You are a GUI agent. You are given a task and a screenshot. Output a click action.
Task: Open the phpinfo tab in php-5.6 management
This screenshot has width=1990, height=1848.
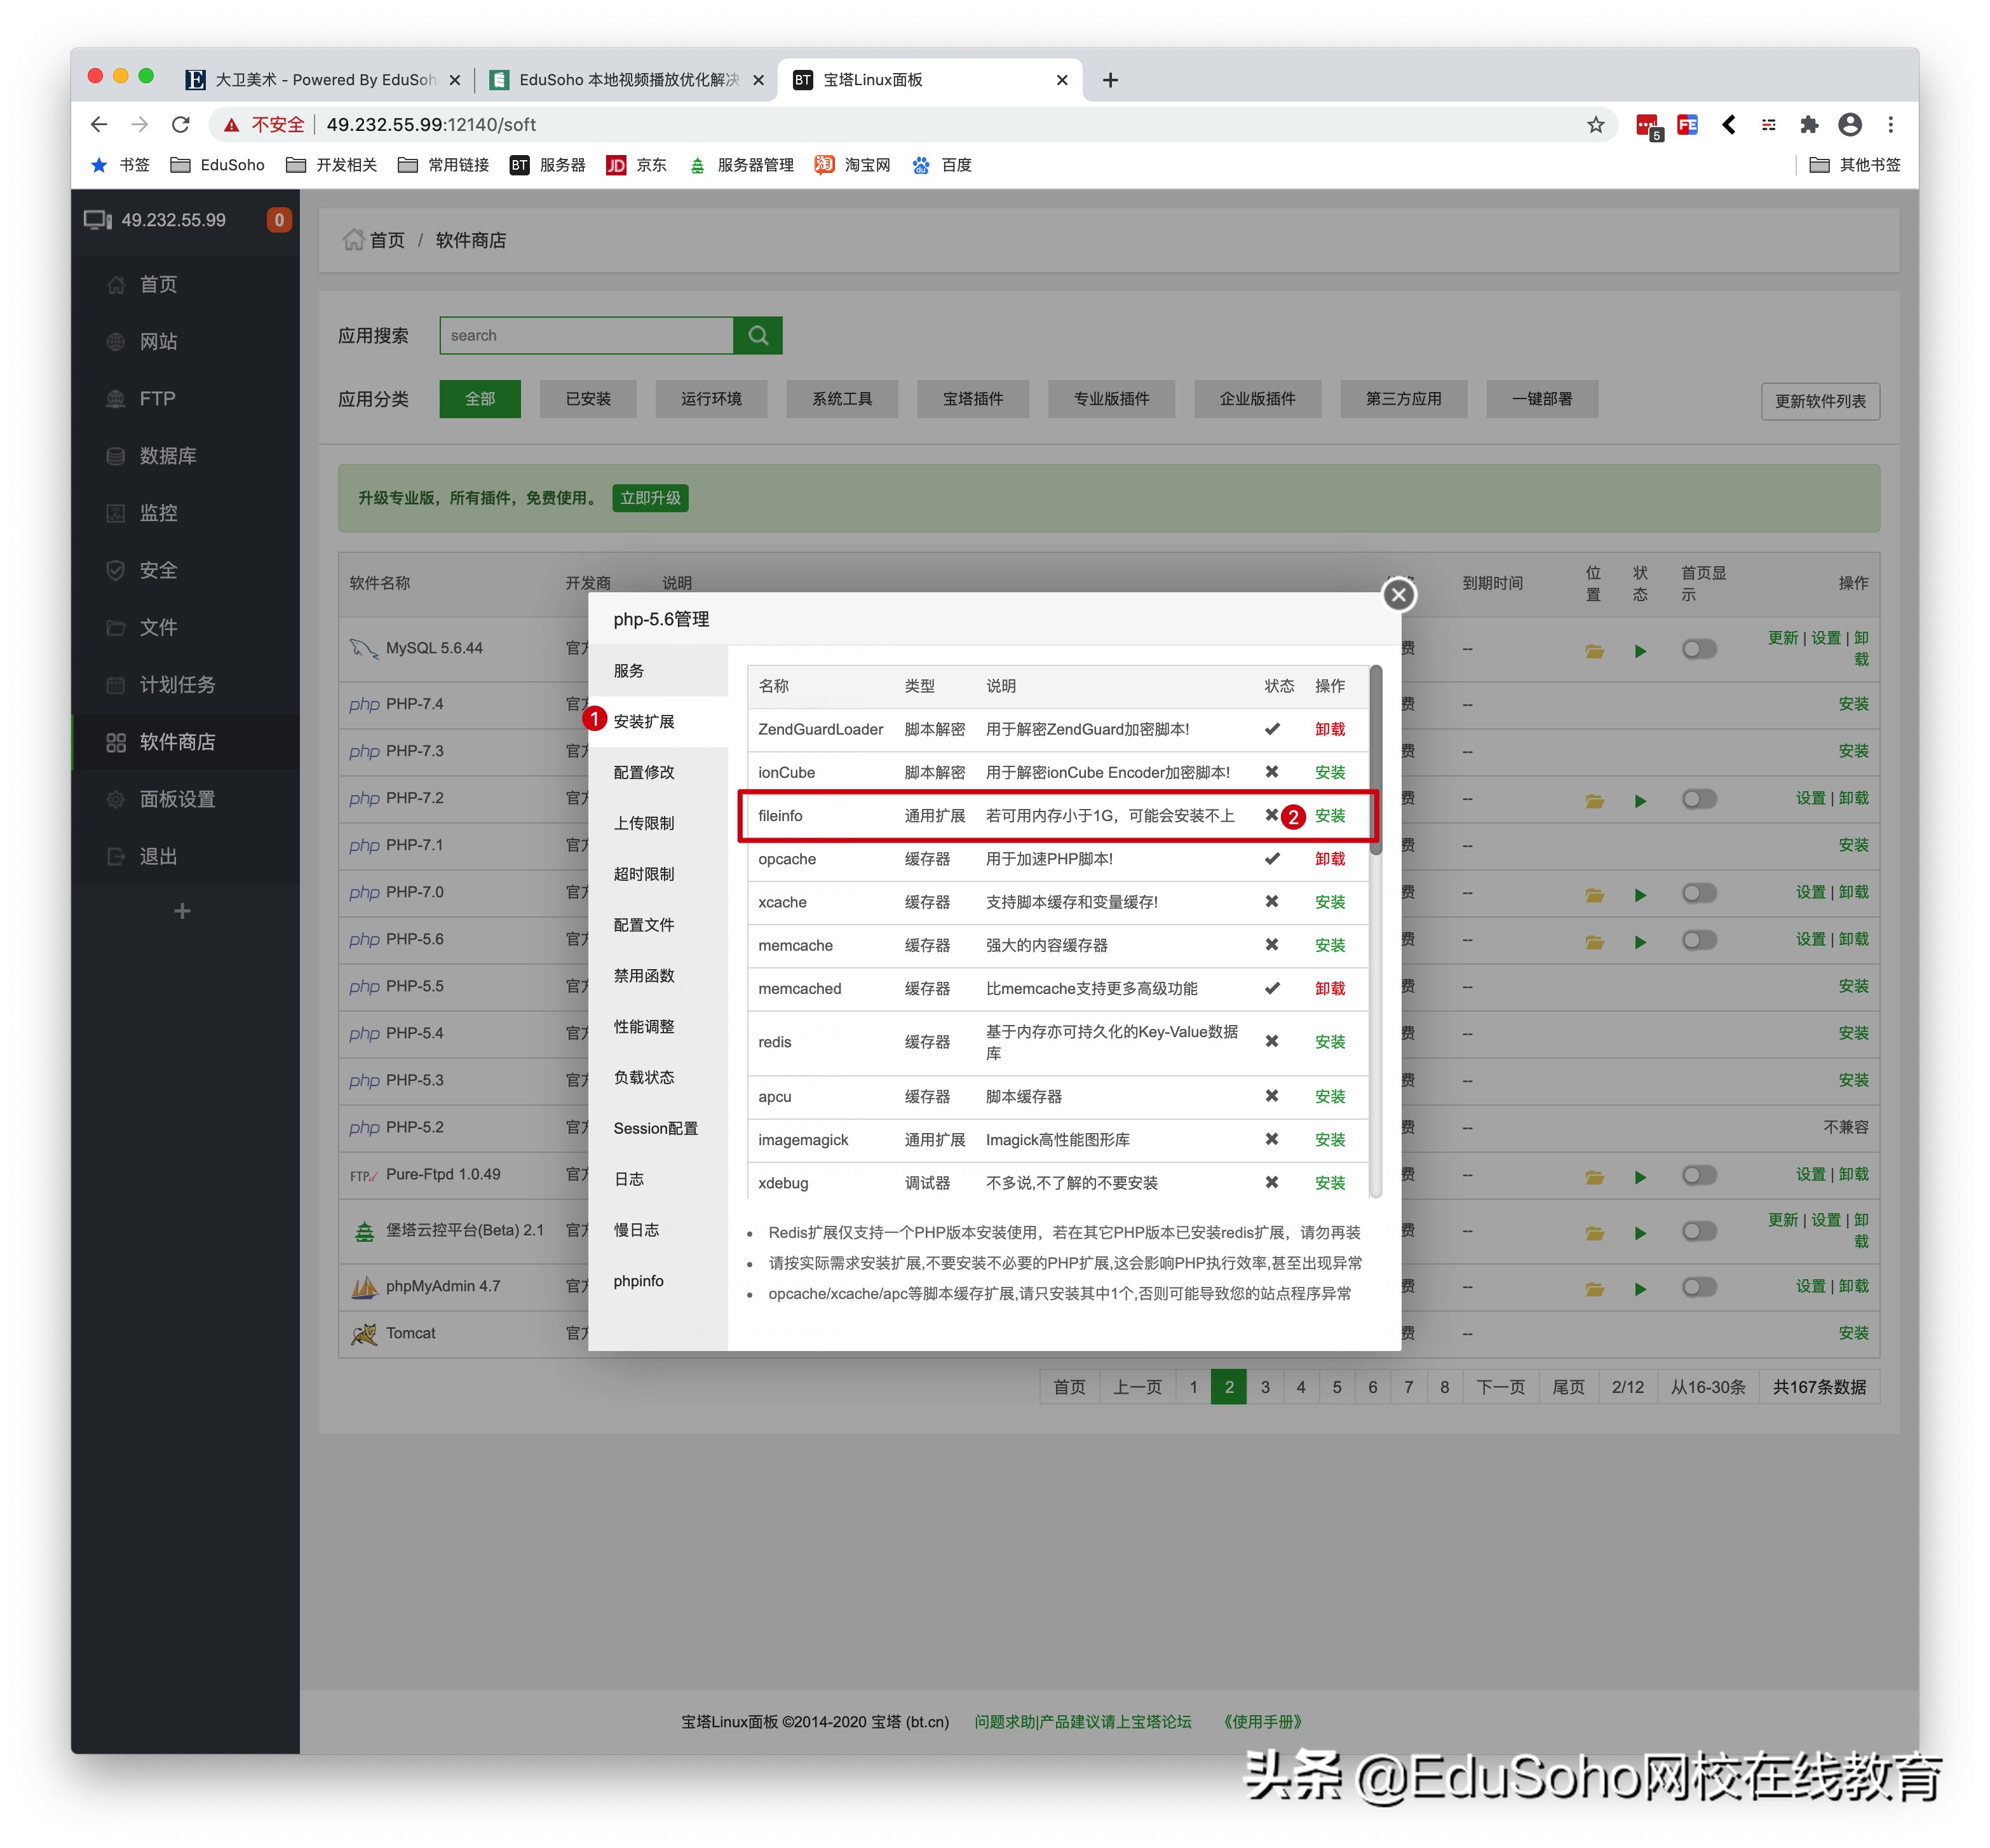tap(638, 1281)
